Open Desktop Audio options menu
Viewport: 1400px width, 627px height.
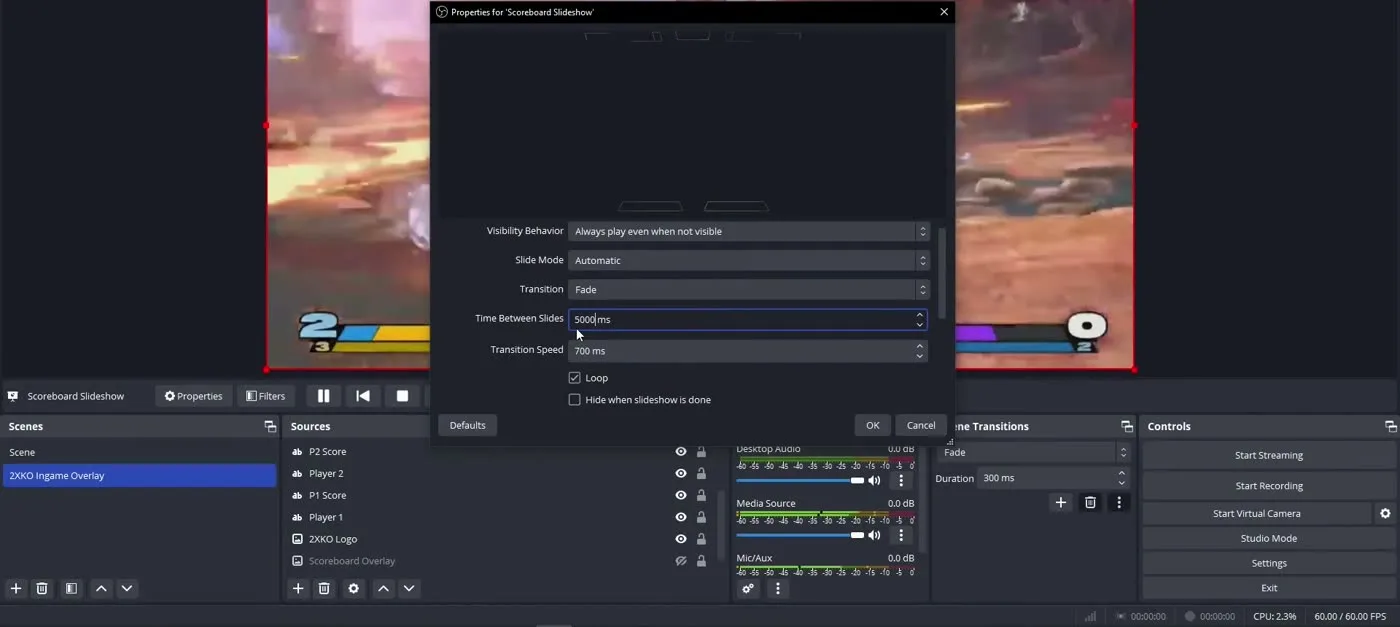point(901,481)
